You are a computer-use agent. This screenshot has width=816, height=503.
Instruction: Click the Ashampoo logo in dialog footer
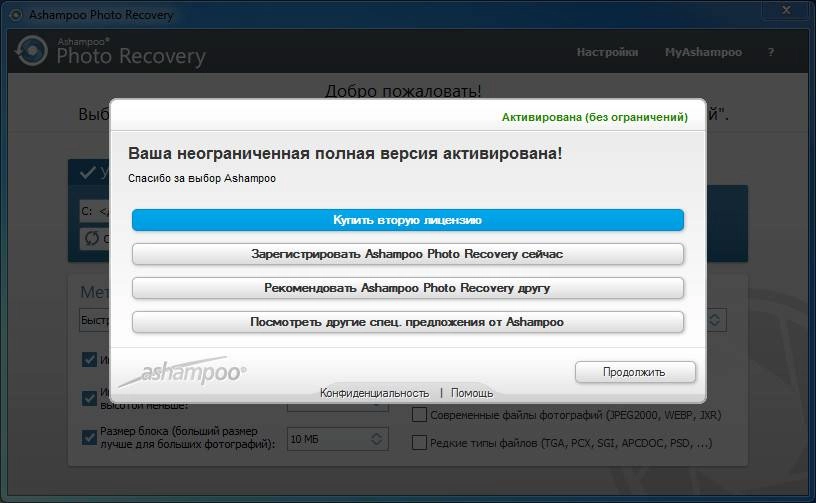[183, 372]
